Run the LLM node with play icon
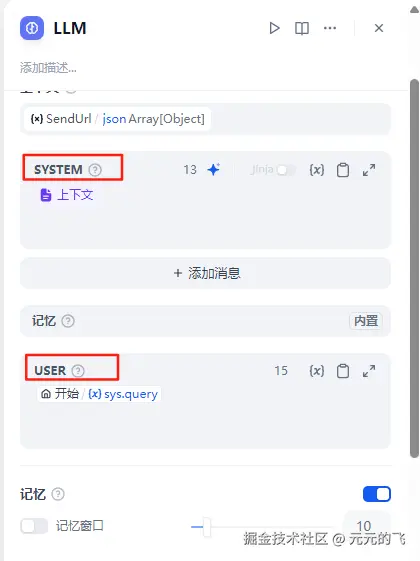 coord(274,28)
